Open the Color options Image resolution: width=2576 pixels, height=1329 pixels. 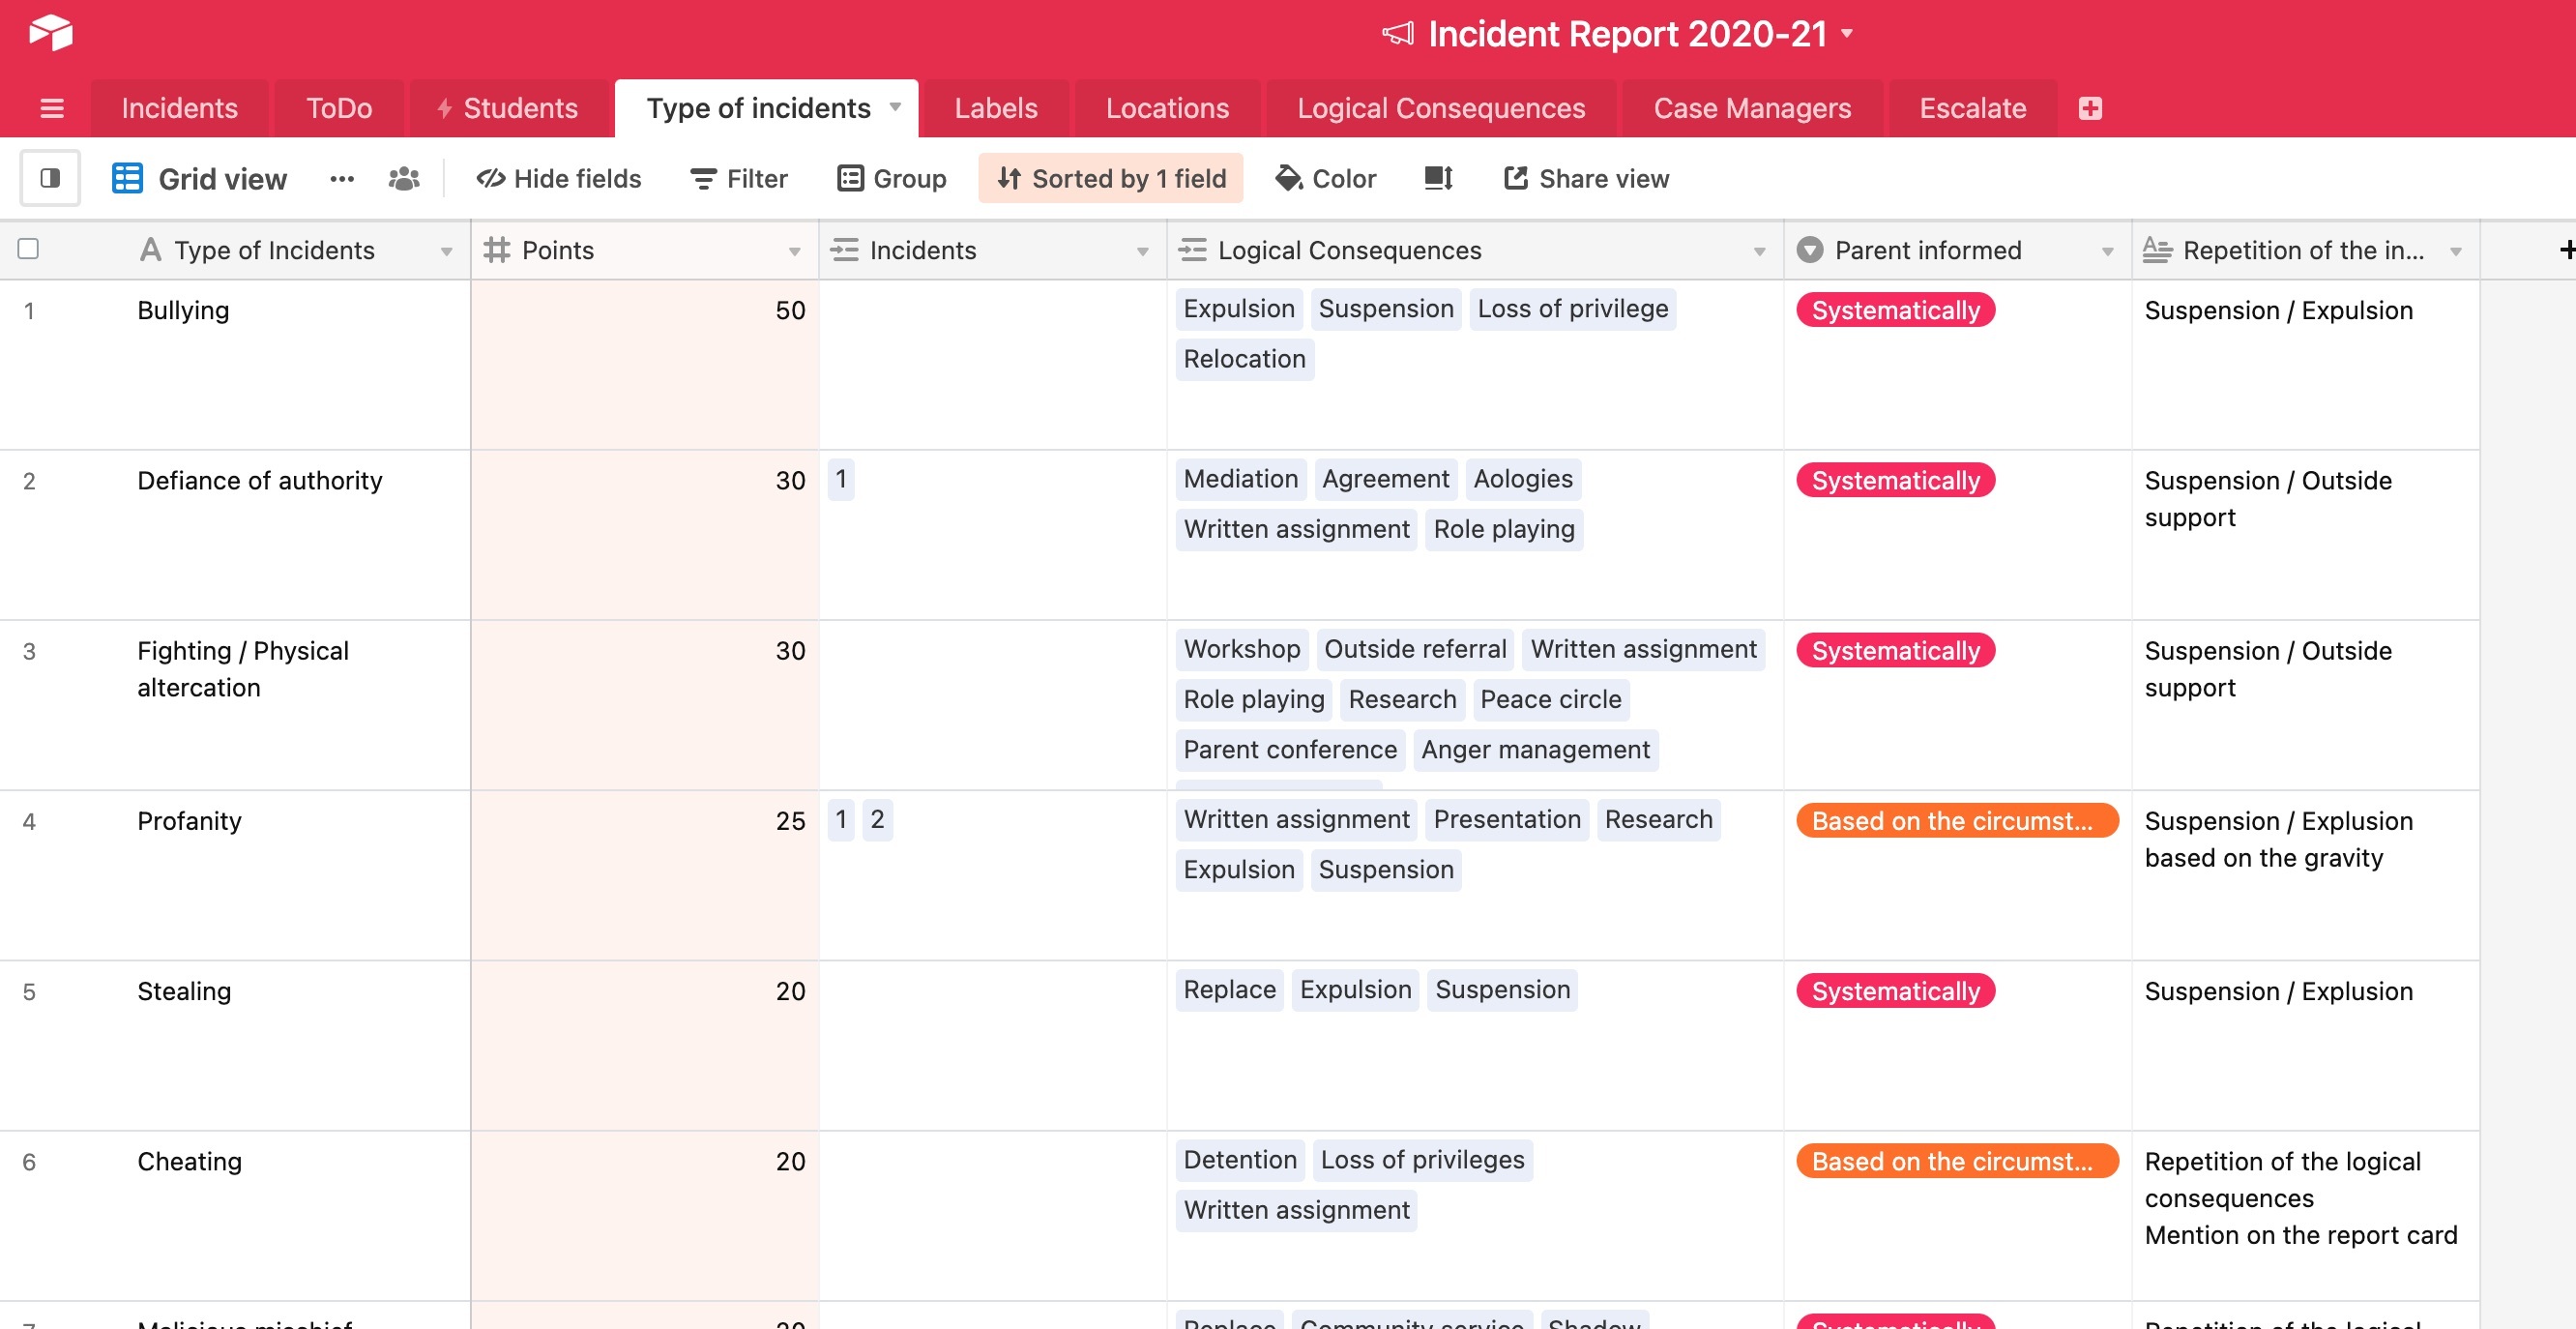1326,178
